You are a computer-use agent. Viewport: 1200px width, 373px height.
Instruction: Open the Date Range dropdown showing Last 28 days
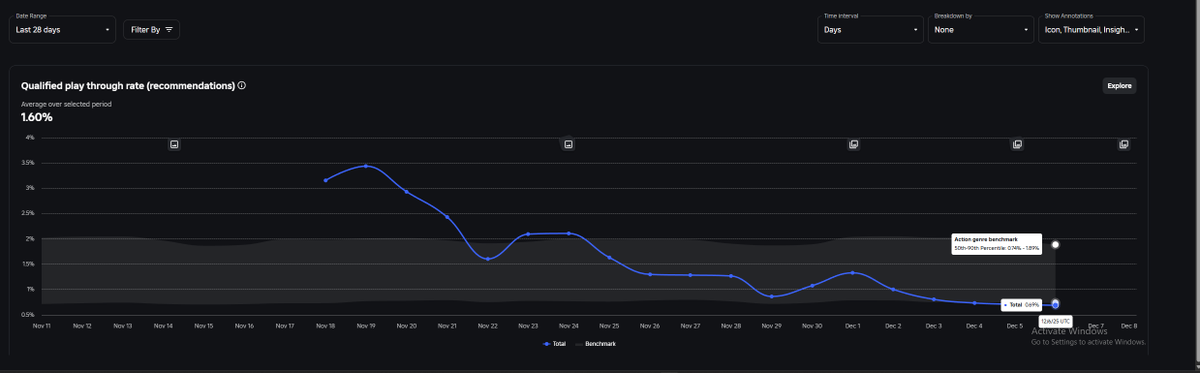point(63,29)
